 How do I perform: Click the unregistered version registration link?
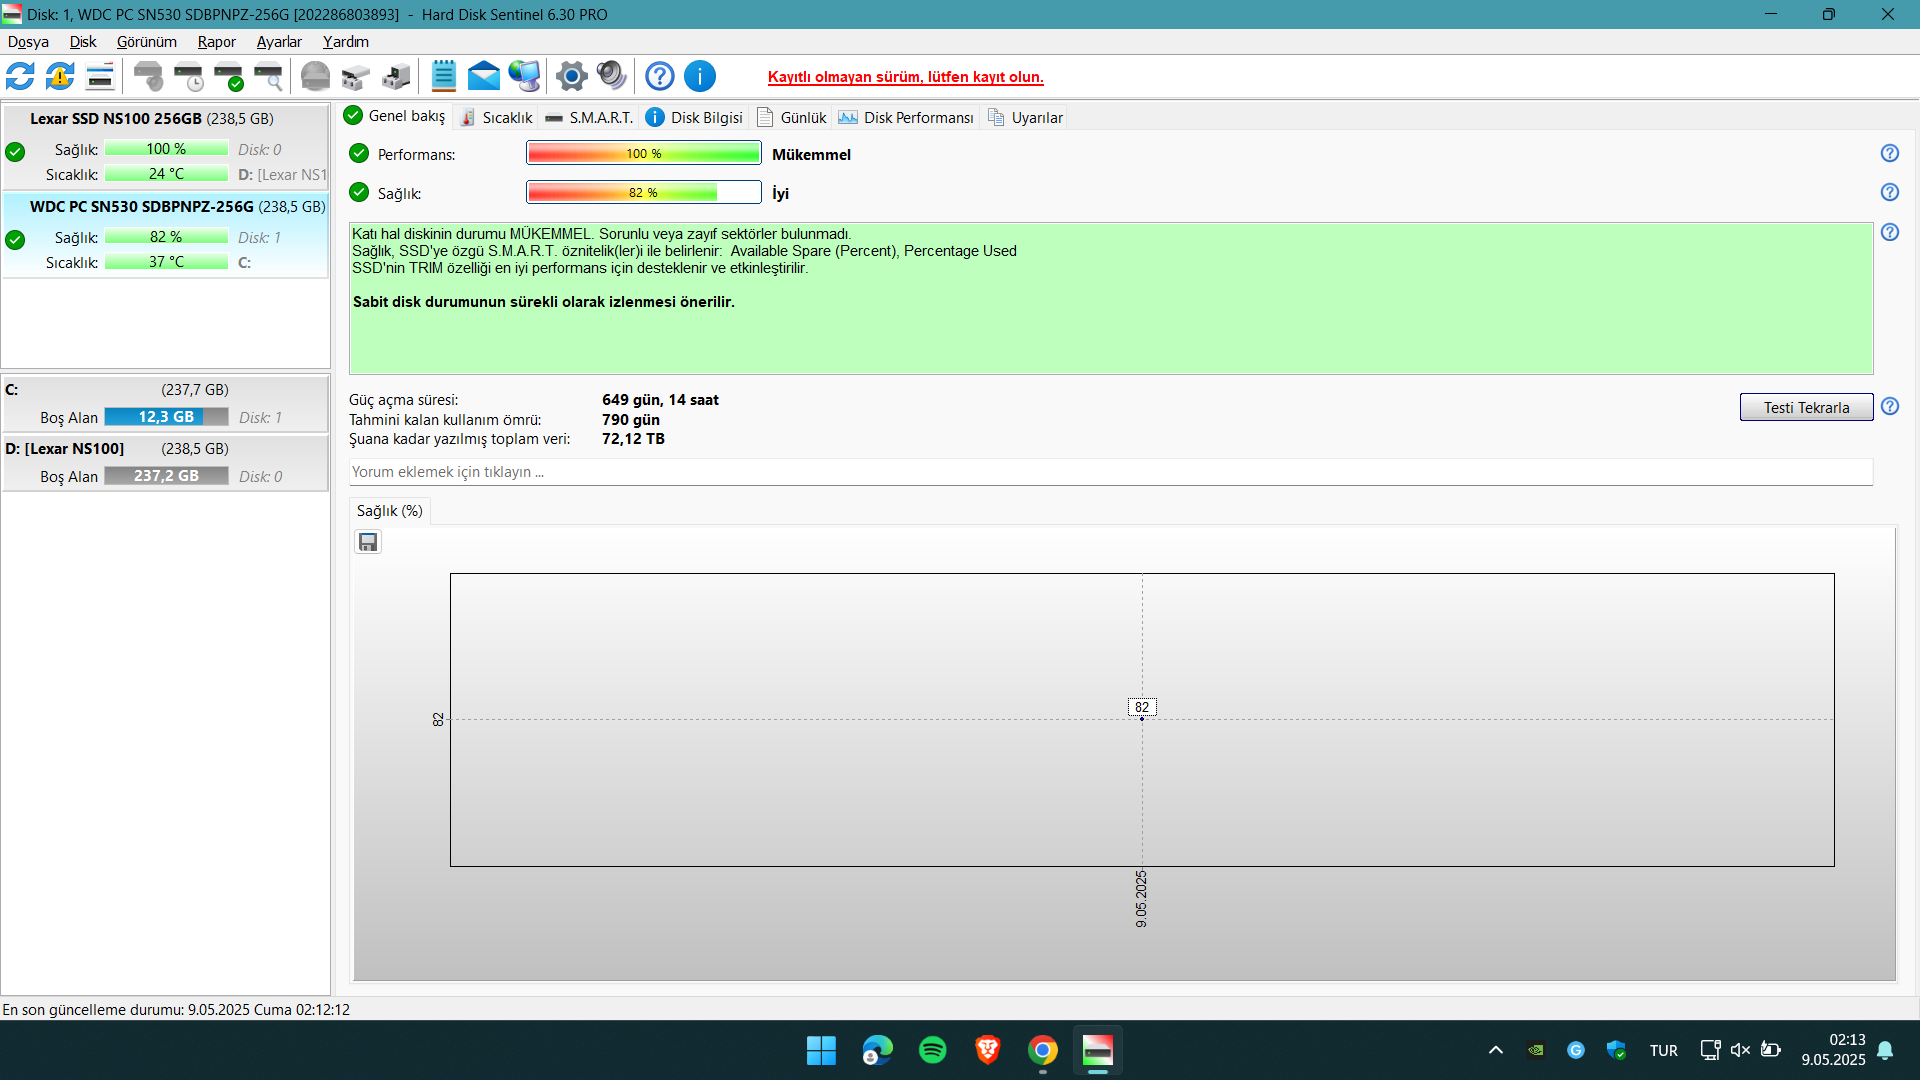(906, 77)
